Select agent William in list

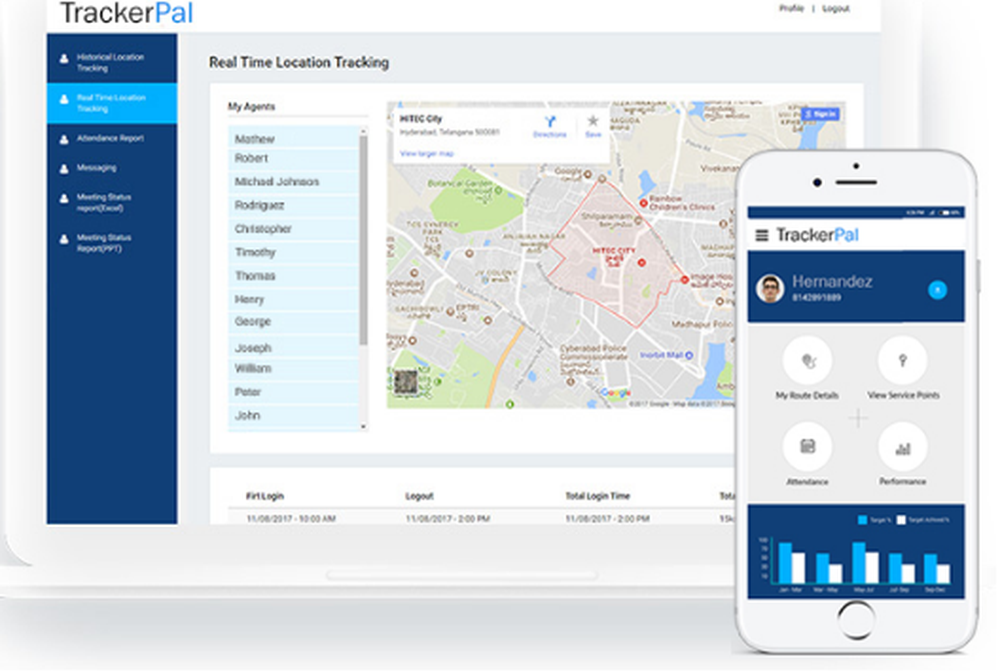pos(293,369)
